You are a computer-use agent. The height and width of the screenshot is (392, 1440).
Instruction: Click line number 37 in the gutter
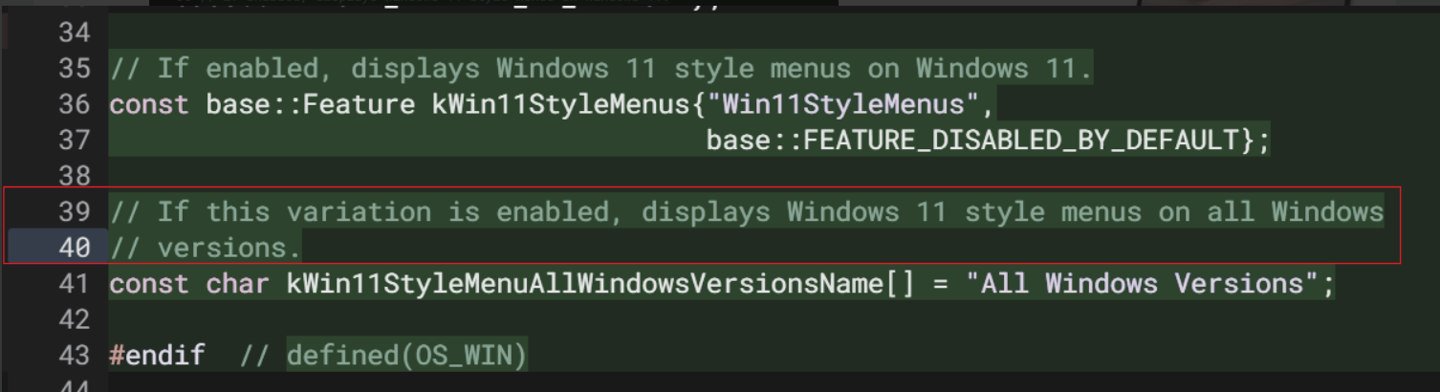[x=74, y=140]
